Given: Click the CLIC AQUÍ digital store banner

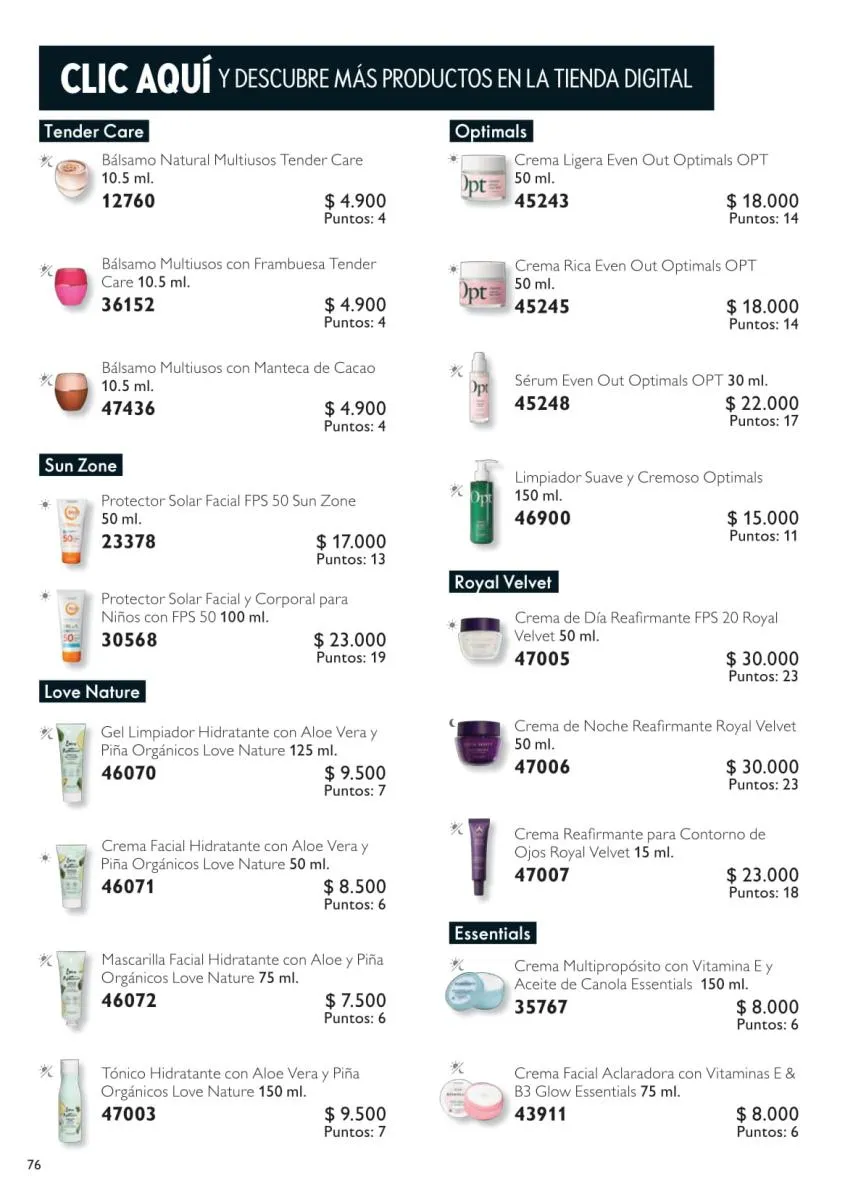Looking at the screenshot, I should coord(376,78).
